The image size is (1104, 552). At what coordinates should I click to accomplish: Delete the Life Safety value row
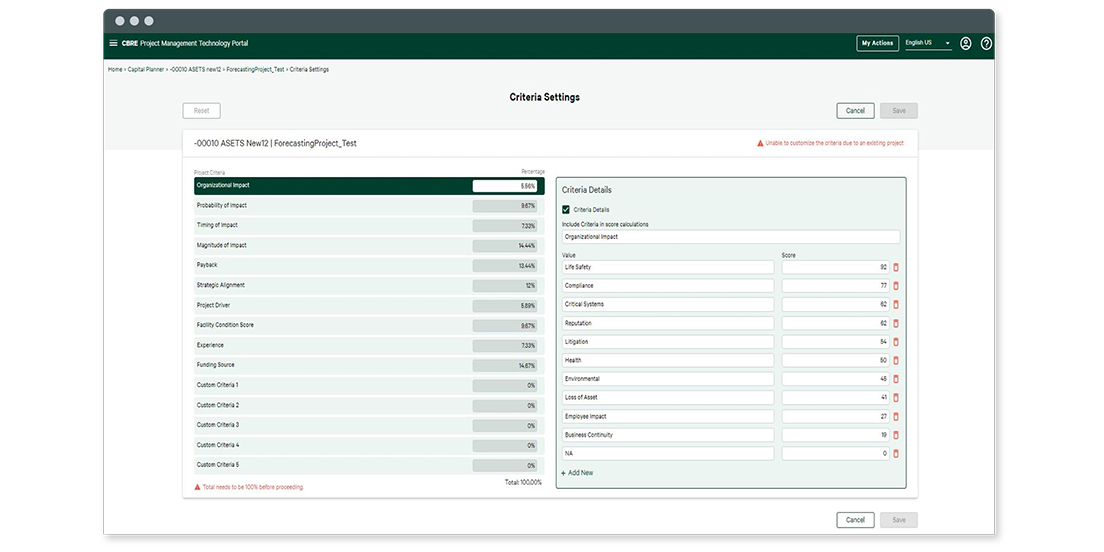[896, 267]
